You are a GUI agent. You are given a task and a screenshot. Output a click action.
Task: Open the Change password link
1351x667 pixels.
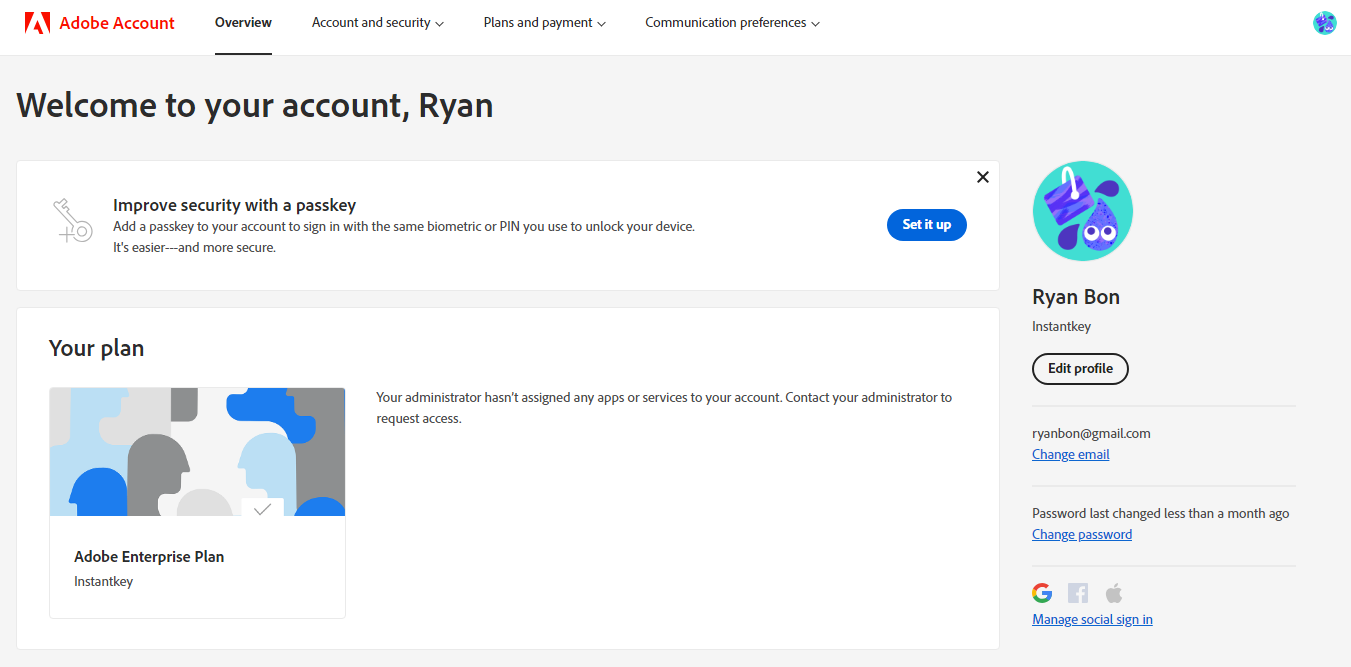tap(1081, 535)
